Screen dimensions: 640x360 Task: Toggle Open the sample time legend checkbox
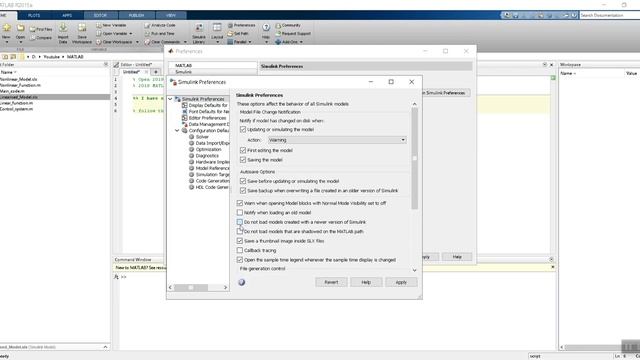tap(240, 260)
